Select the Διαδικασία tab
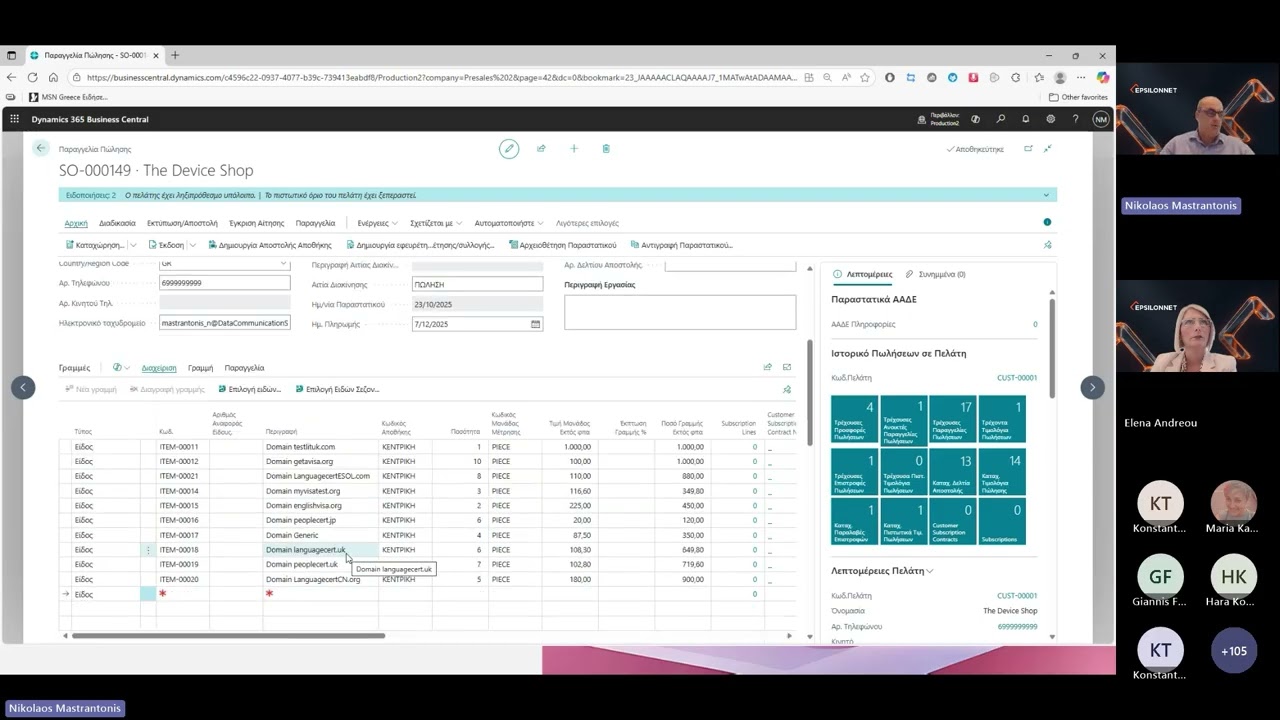The width and height of the screenshot is (1280, 720). point(117,223)
